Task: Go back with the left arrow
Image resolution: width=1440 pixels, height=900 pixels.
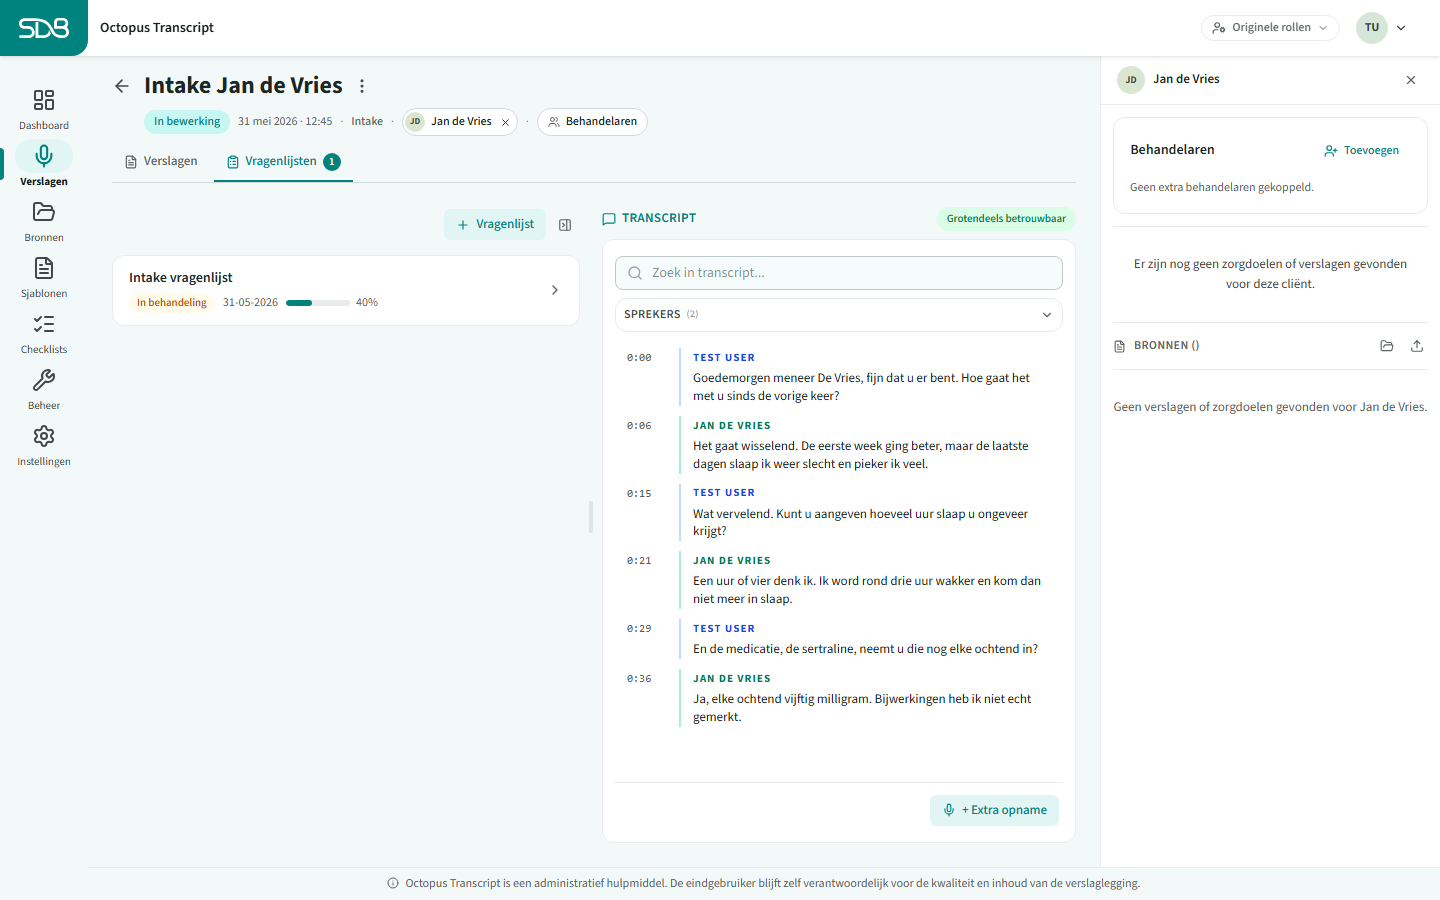Action: pyautogui.click(x=122, y=86)
